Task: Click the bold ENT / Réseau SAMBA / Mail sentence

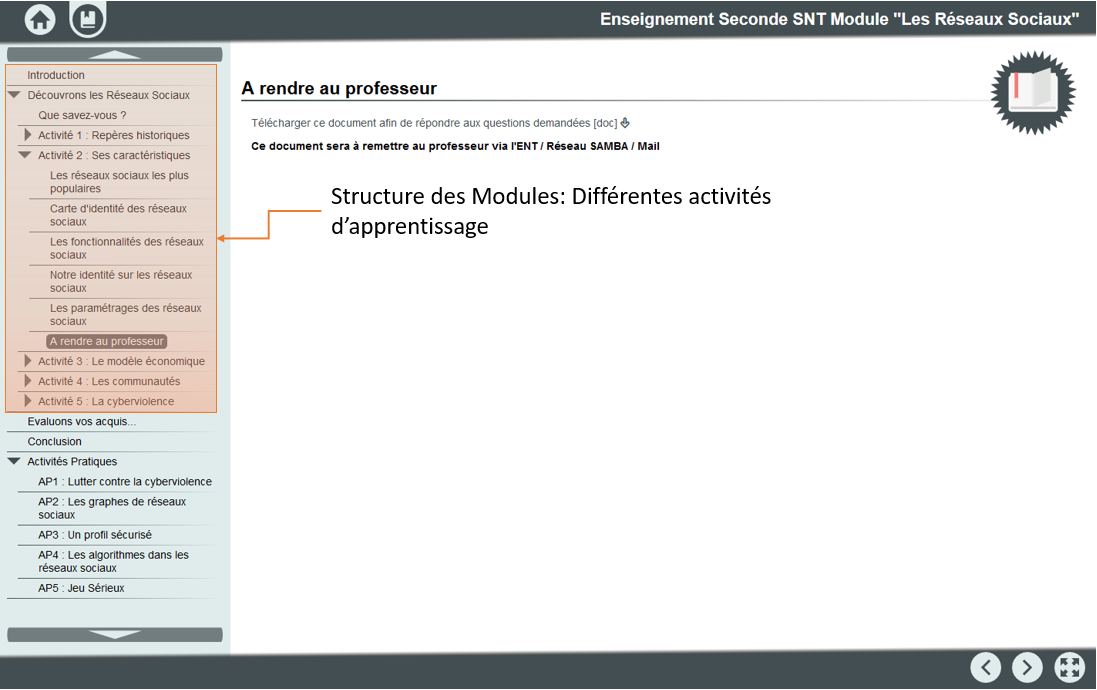Action: click(x=455, y=146)
